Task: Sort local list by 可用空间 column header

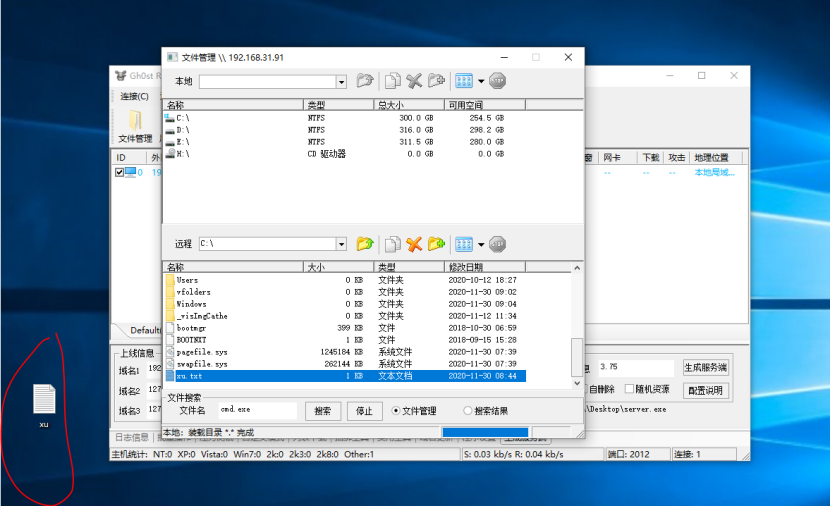Action: (x=485, y=105)
